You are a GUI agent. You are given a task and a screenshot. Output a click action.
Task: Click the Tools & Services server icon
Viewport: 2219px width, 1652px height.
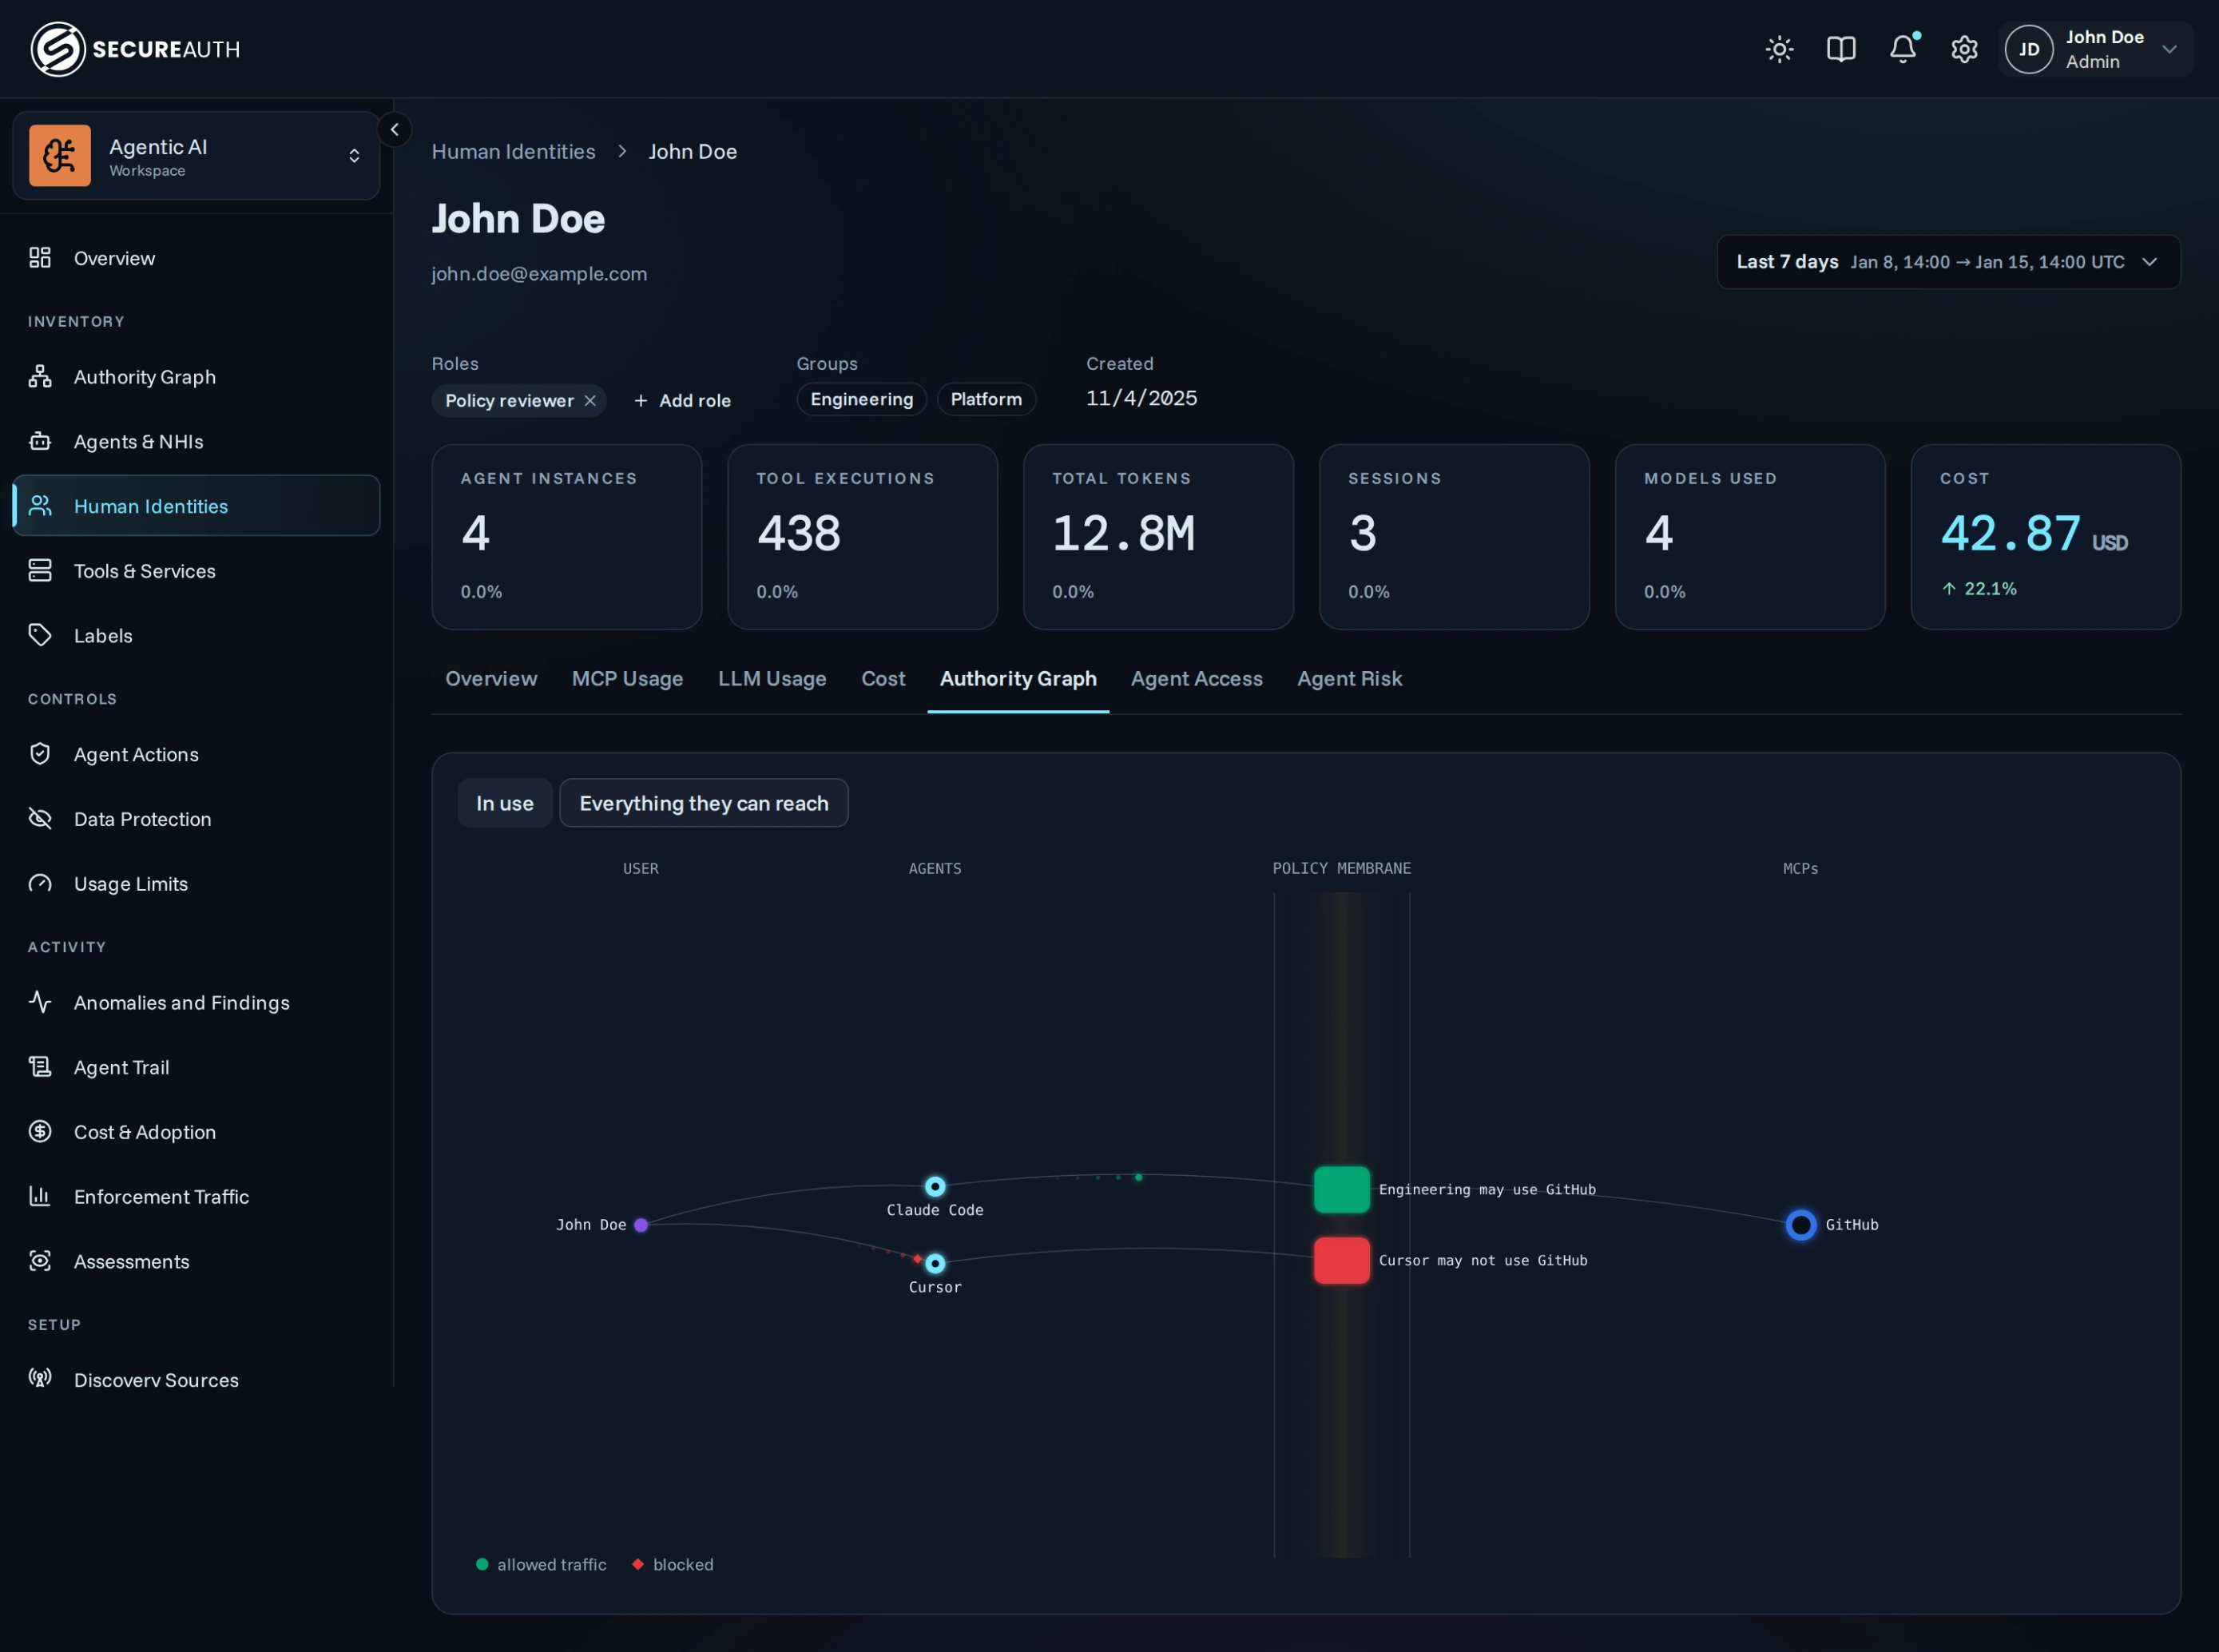(40, 571)
